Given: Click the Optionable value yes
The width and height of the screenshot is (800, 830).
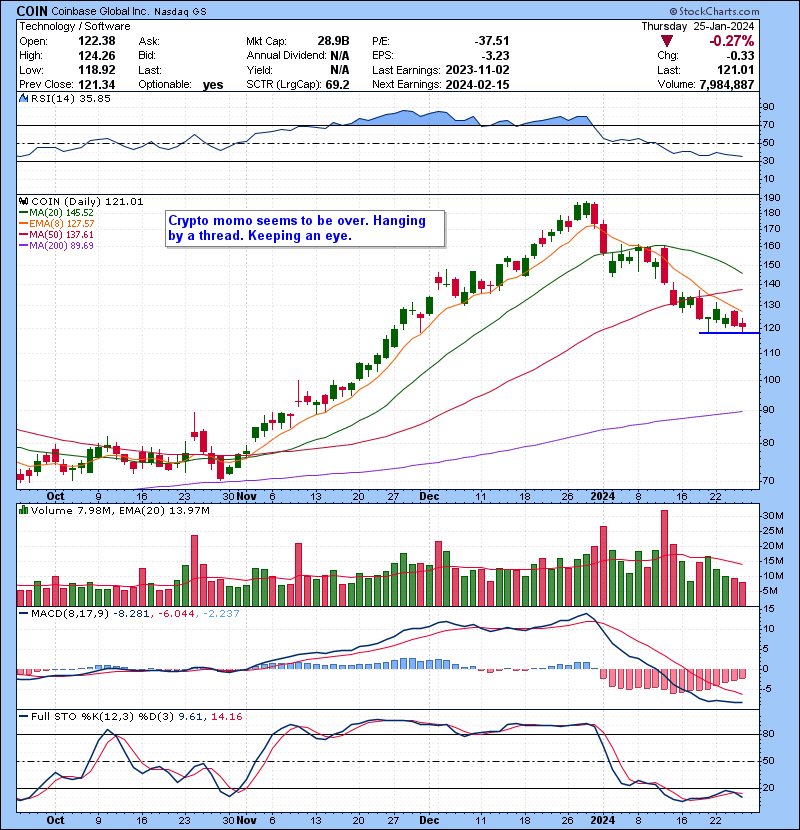Looking at the screenshot, I should pos(213,85).
